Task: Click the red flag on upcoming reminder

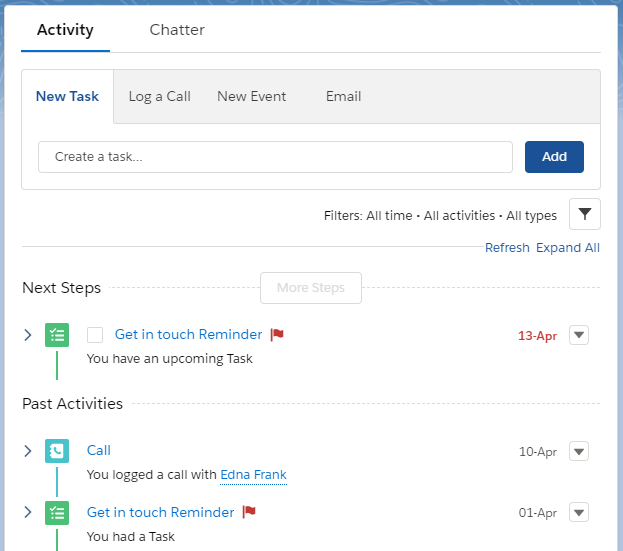Action: (x=277, y=334)
